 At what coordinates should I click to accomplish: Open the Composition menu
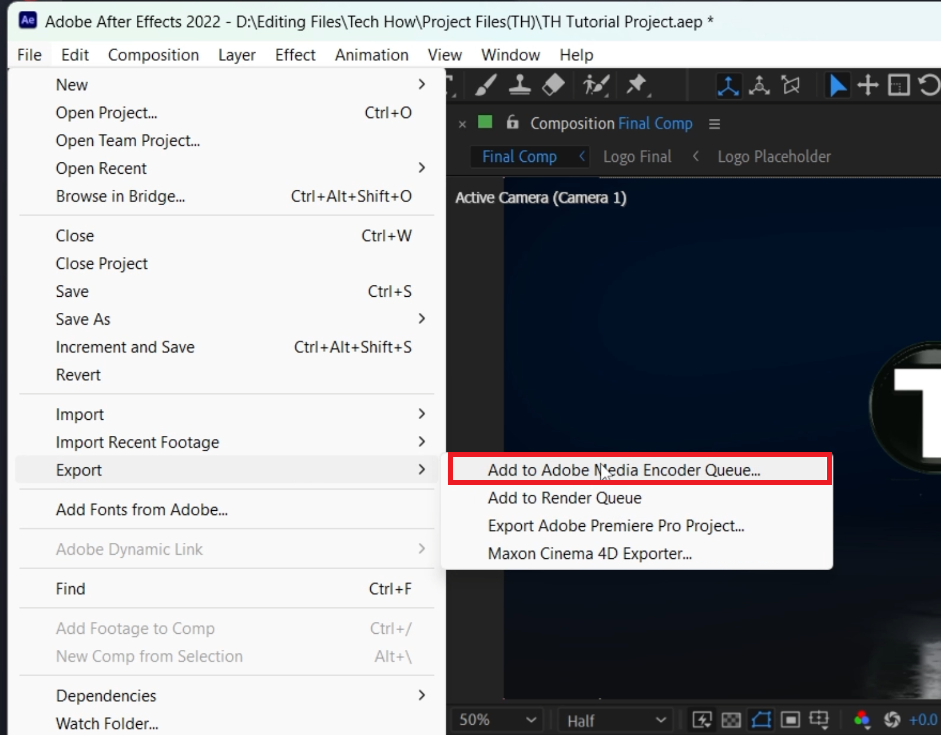pos(153,55)
